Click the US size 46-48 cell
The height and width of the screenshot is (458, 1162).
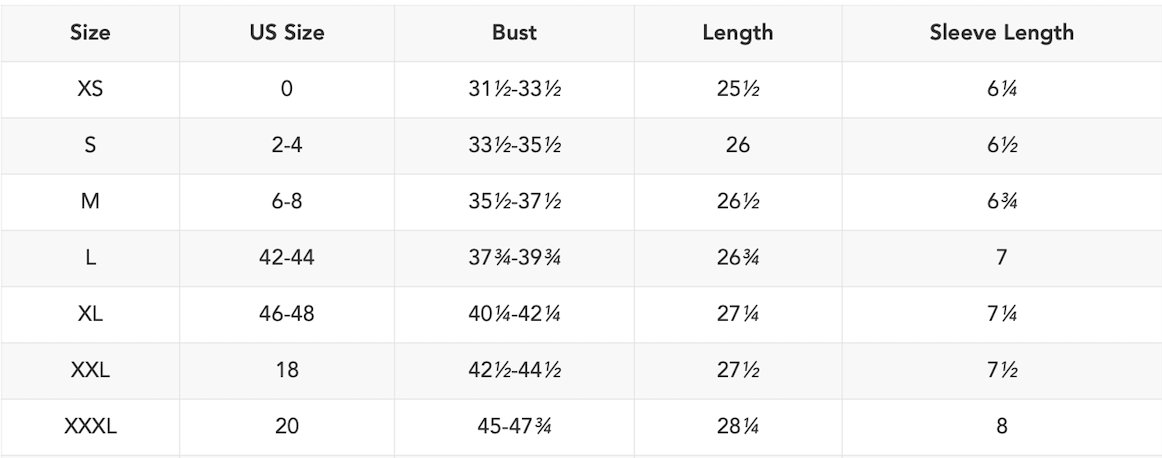287,314
